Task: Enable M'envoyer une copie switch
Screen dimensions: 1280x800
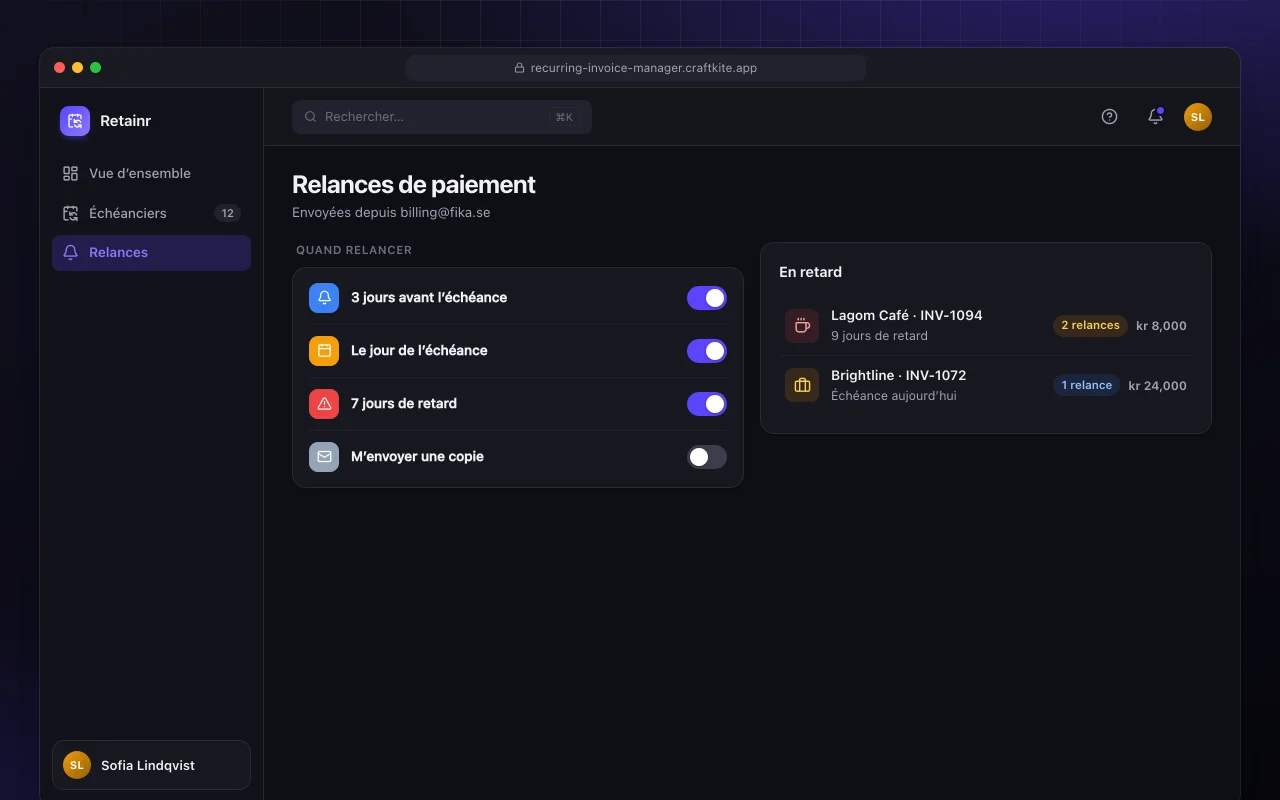Action: tap(707, 457)
